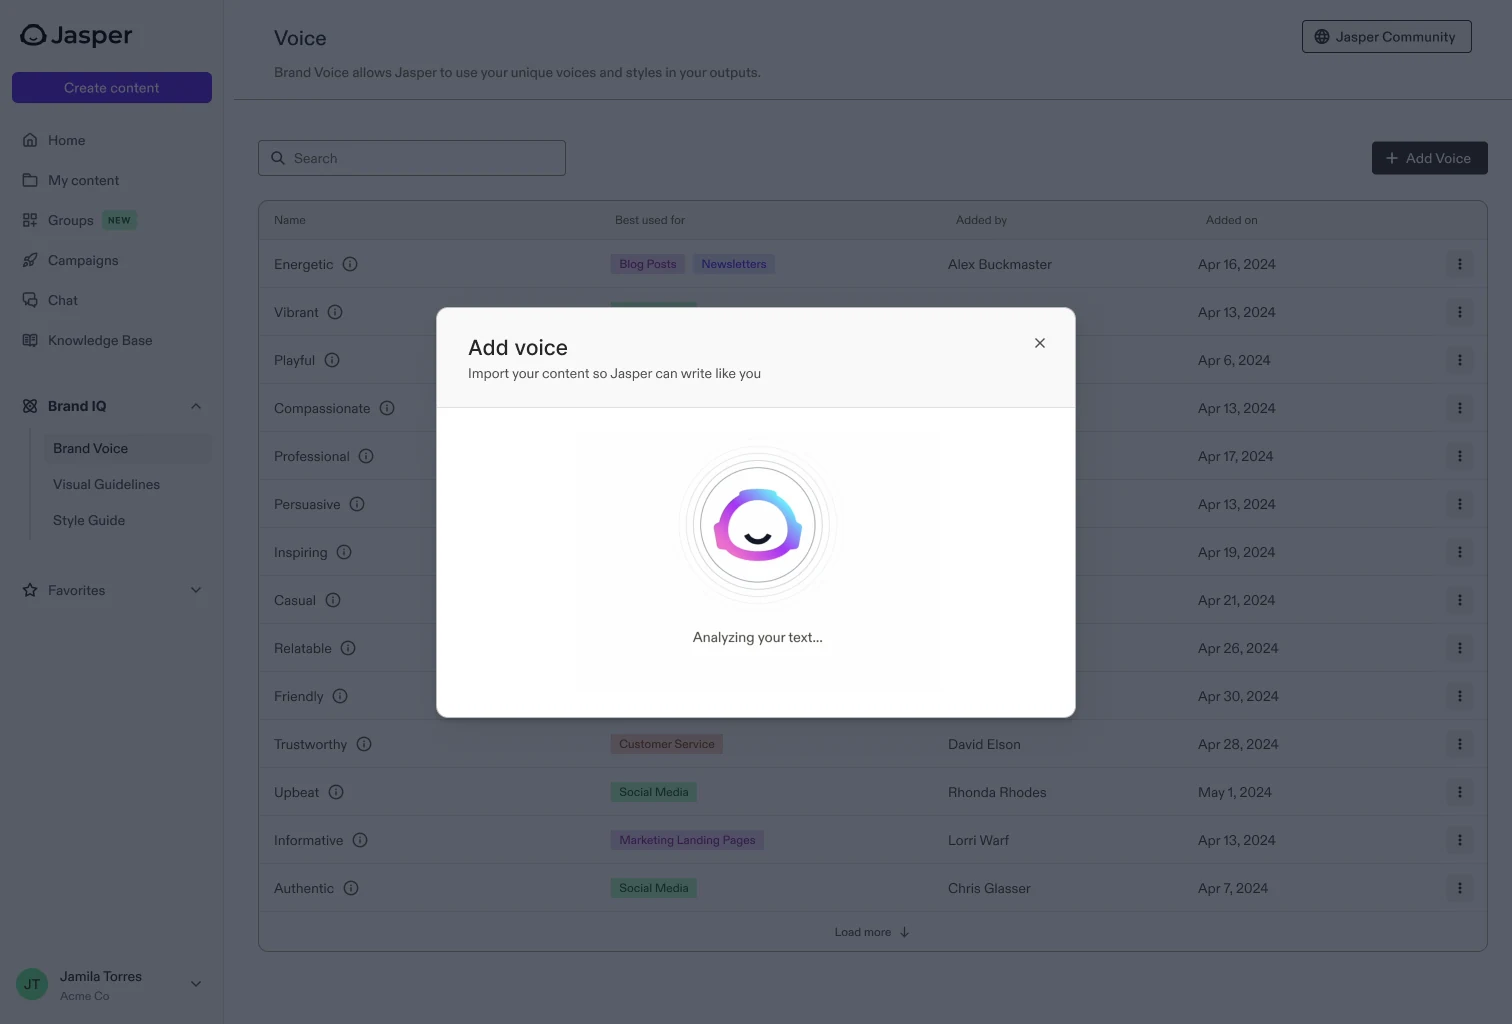The image size is (1512, 1024).
Task: Click the Energetic voice name
Action: point(304,264)
